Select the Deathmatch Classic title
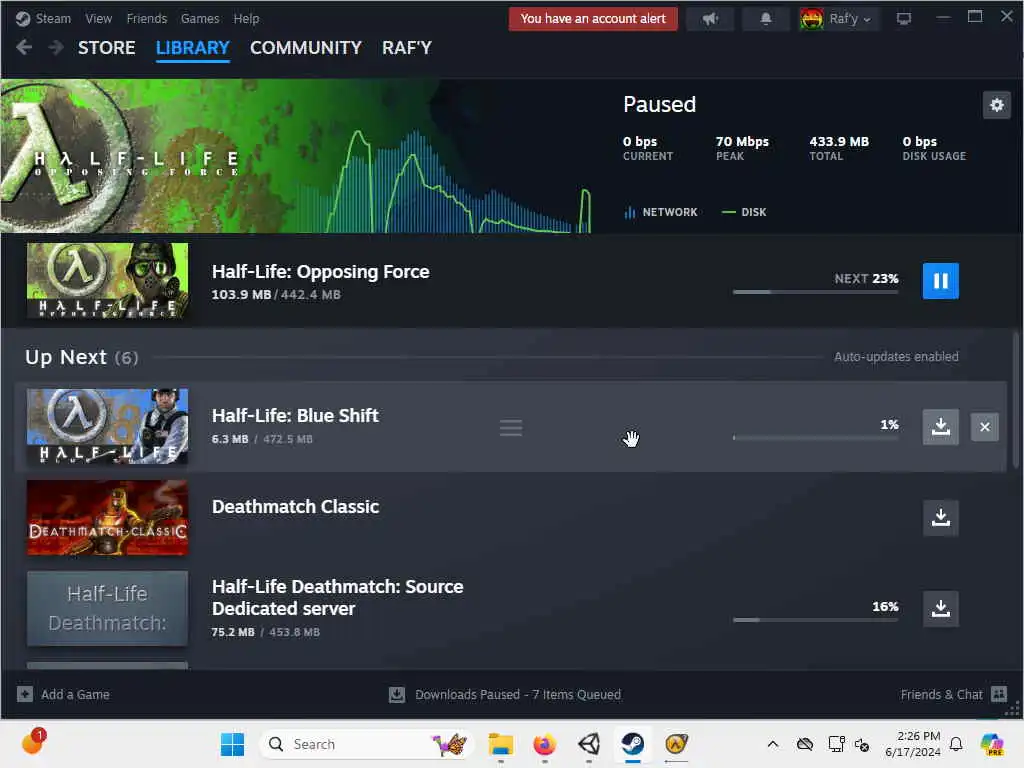This screenshot has height=768, width=1024. click(x=295, y=507)
